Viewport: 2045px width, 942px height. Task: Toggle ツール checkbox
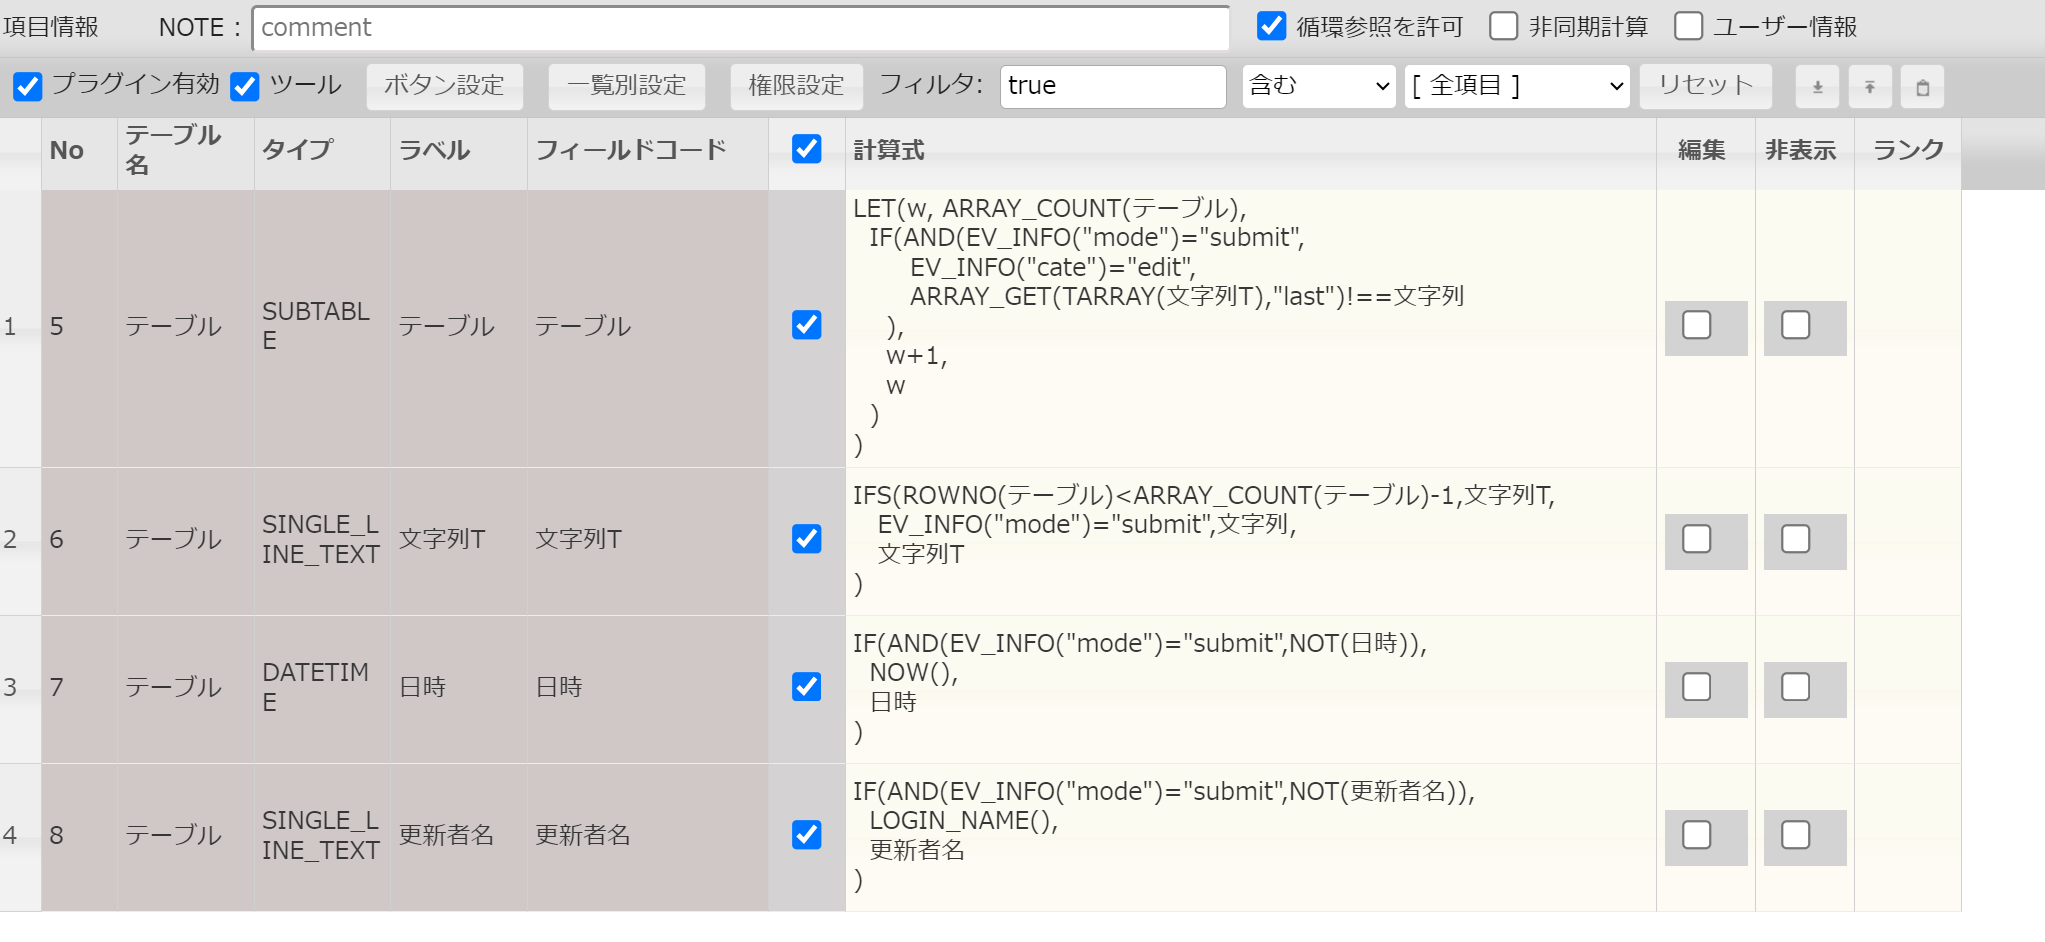point(245,86)
